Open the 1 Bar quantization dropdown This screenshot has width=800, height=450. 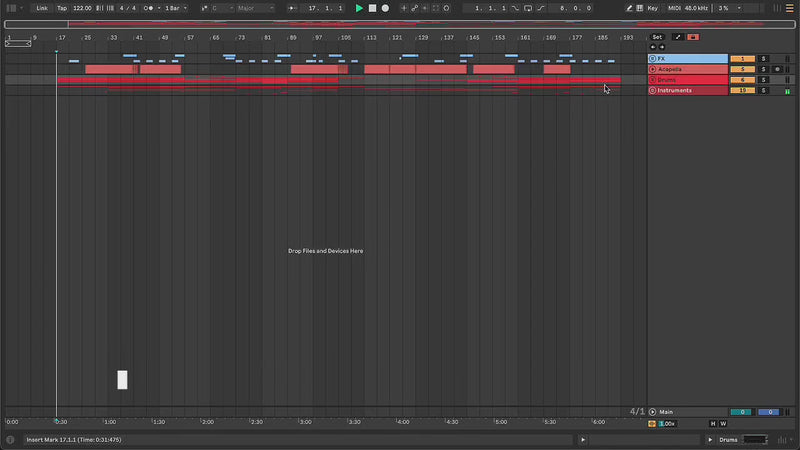[174, 8]
